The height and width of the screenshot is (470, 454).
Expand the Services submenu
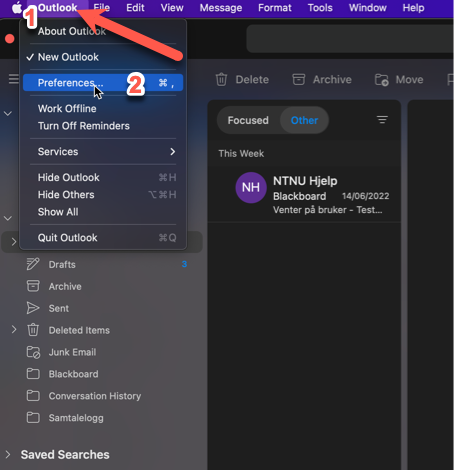[103, 152]
